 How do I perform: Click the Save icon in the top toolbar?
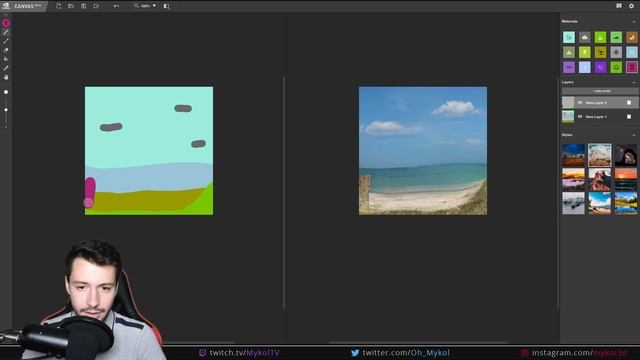[x=84, y=6]
